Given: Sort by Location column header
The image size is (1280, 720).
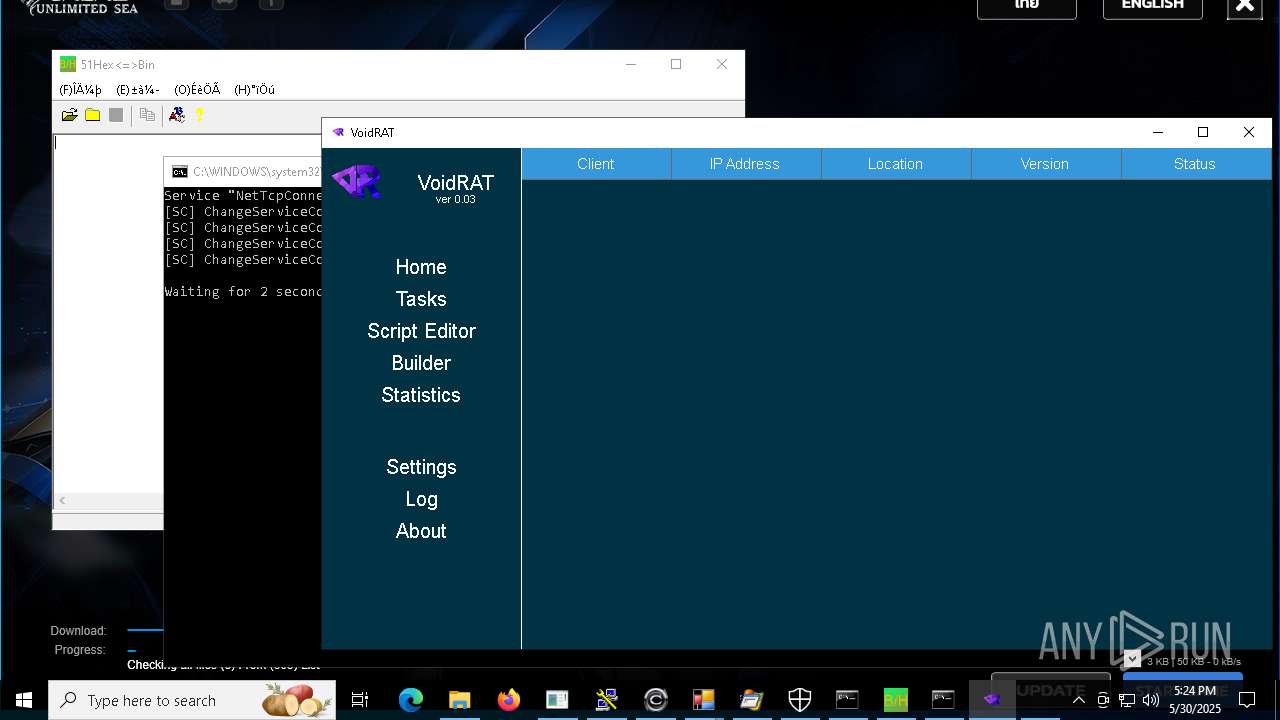Looking at the screenshot, I should (x=895, y=164).
